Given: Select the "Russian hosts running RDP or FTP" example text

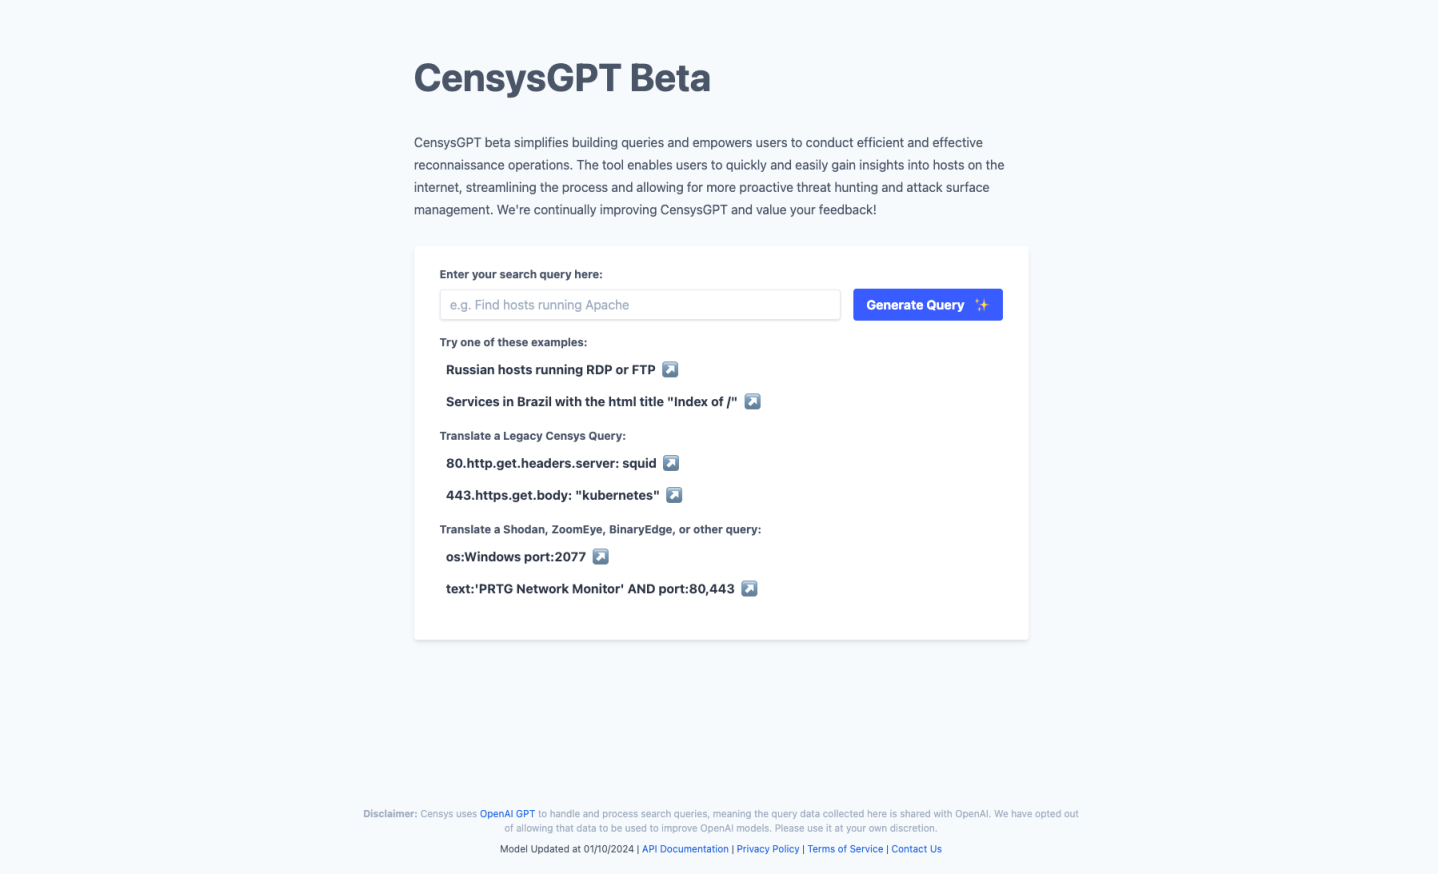Looking at the screenshot, I should pyautogui.click(x=551, y=369).
